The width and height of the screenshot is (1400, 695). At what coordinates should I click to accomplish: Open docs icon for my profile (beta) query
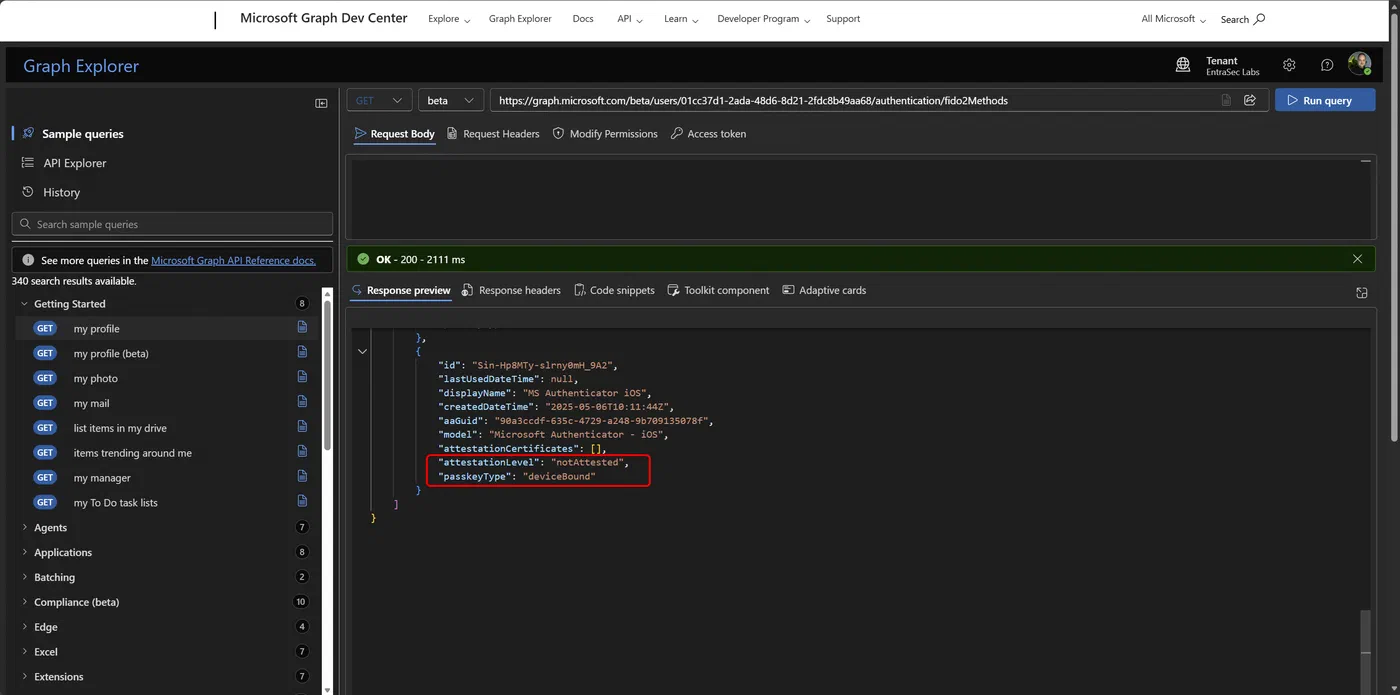(x=302, y=352)
